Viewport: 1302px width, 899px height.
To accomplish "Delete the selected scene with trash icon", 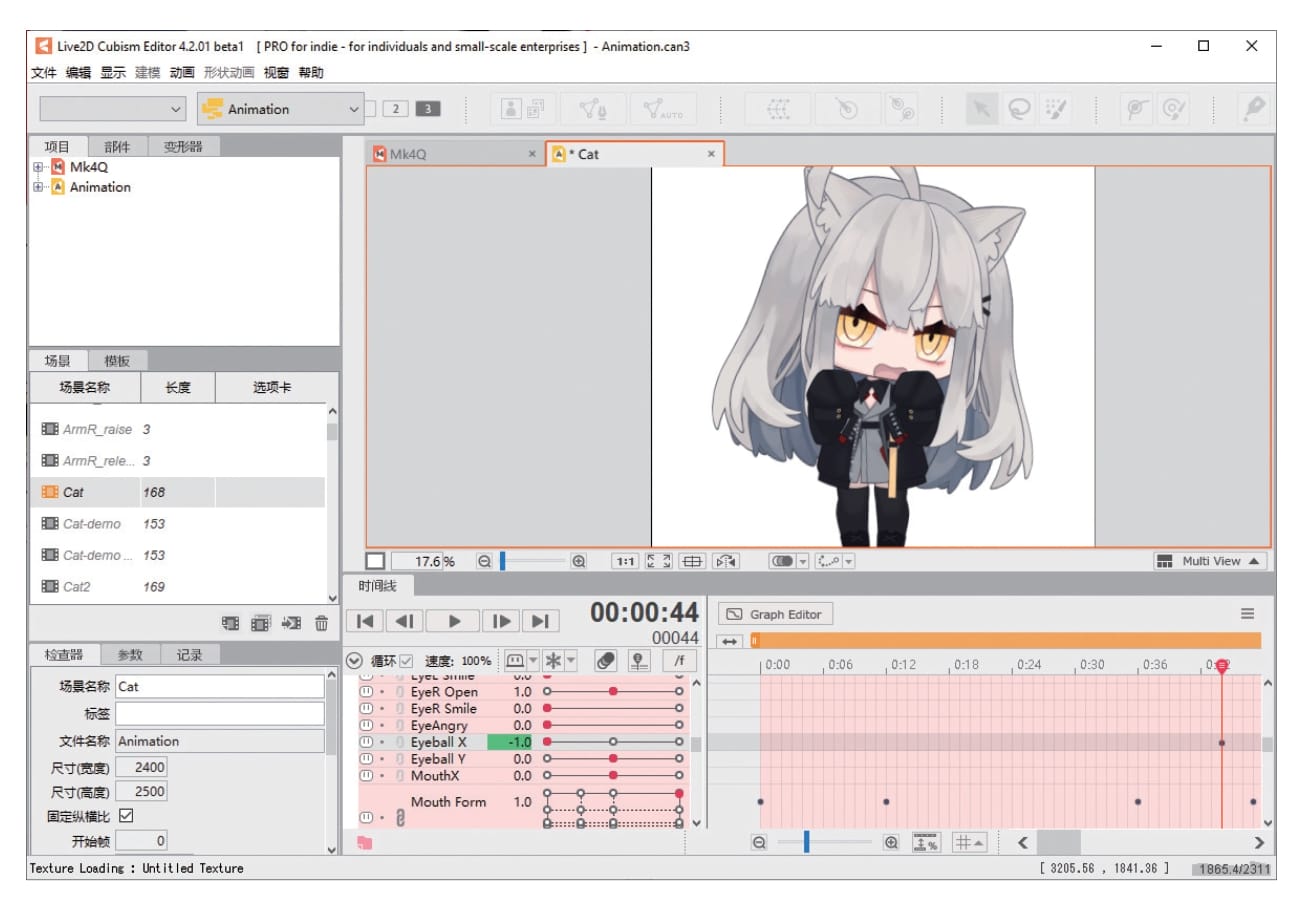I will (322, 623).
